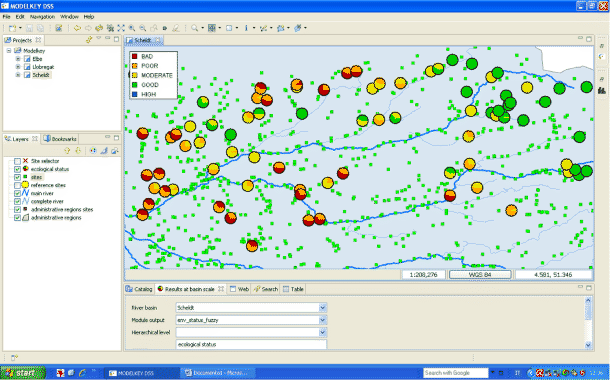Click the move layer down arrow icon
Screen dimensions: 610x380
(78, 151)
